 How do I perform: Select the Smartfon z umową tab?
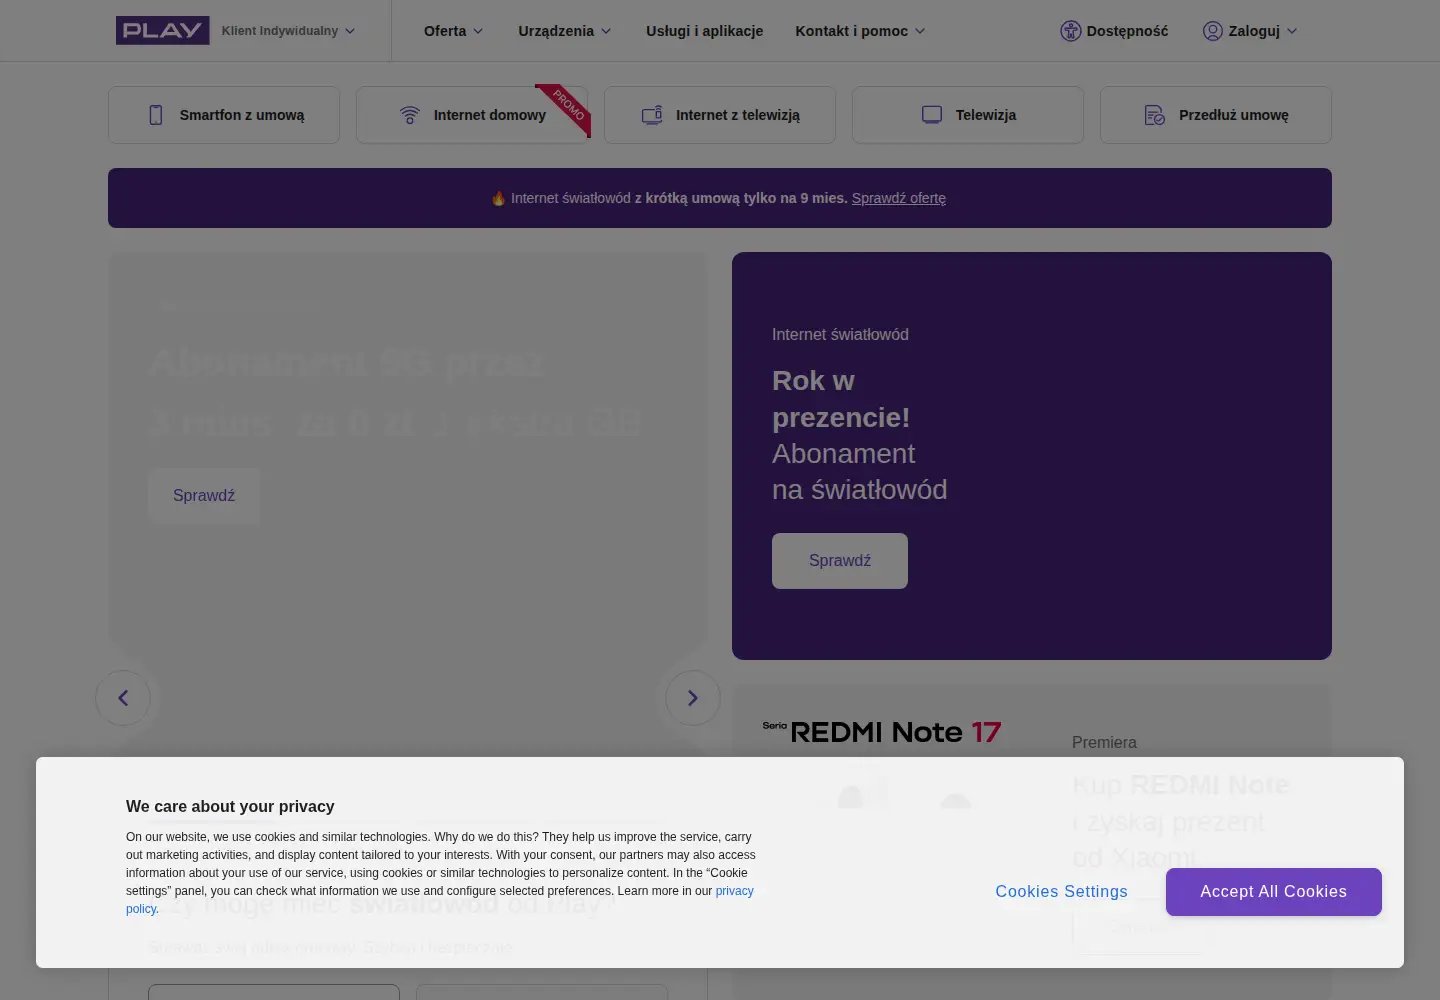[x=224, y=115]
